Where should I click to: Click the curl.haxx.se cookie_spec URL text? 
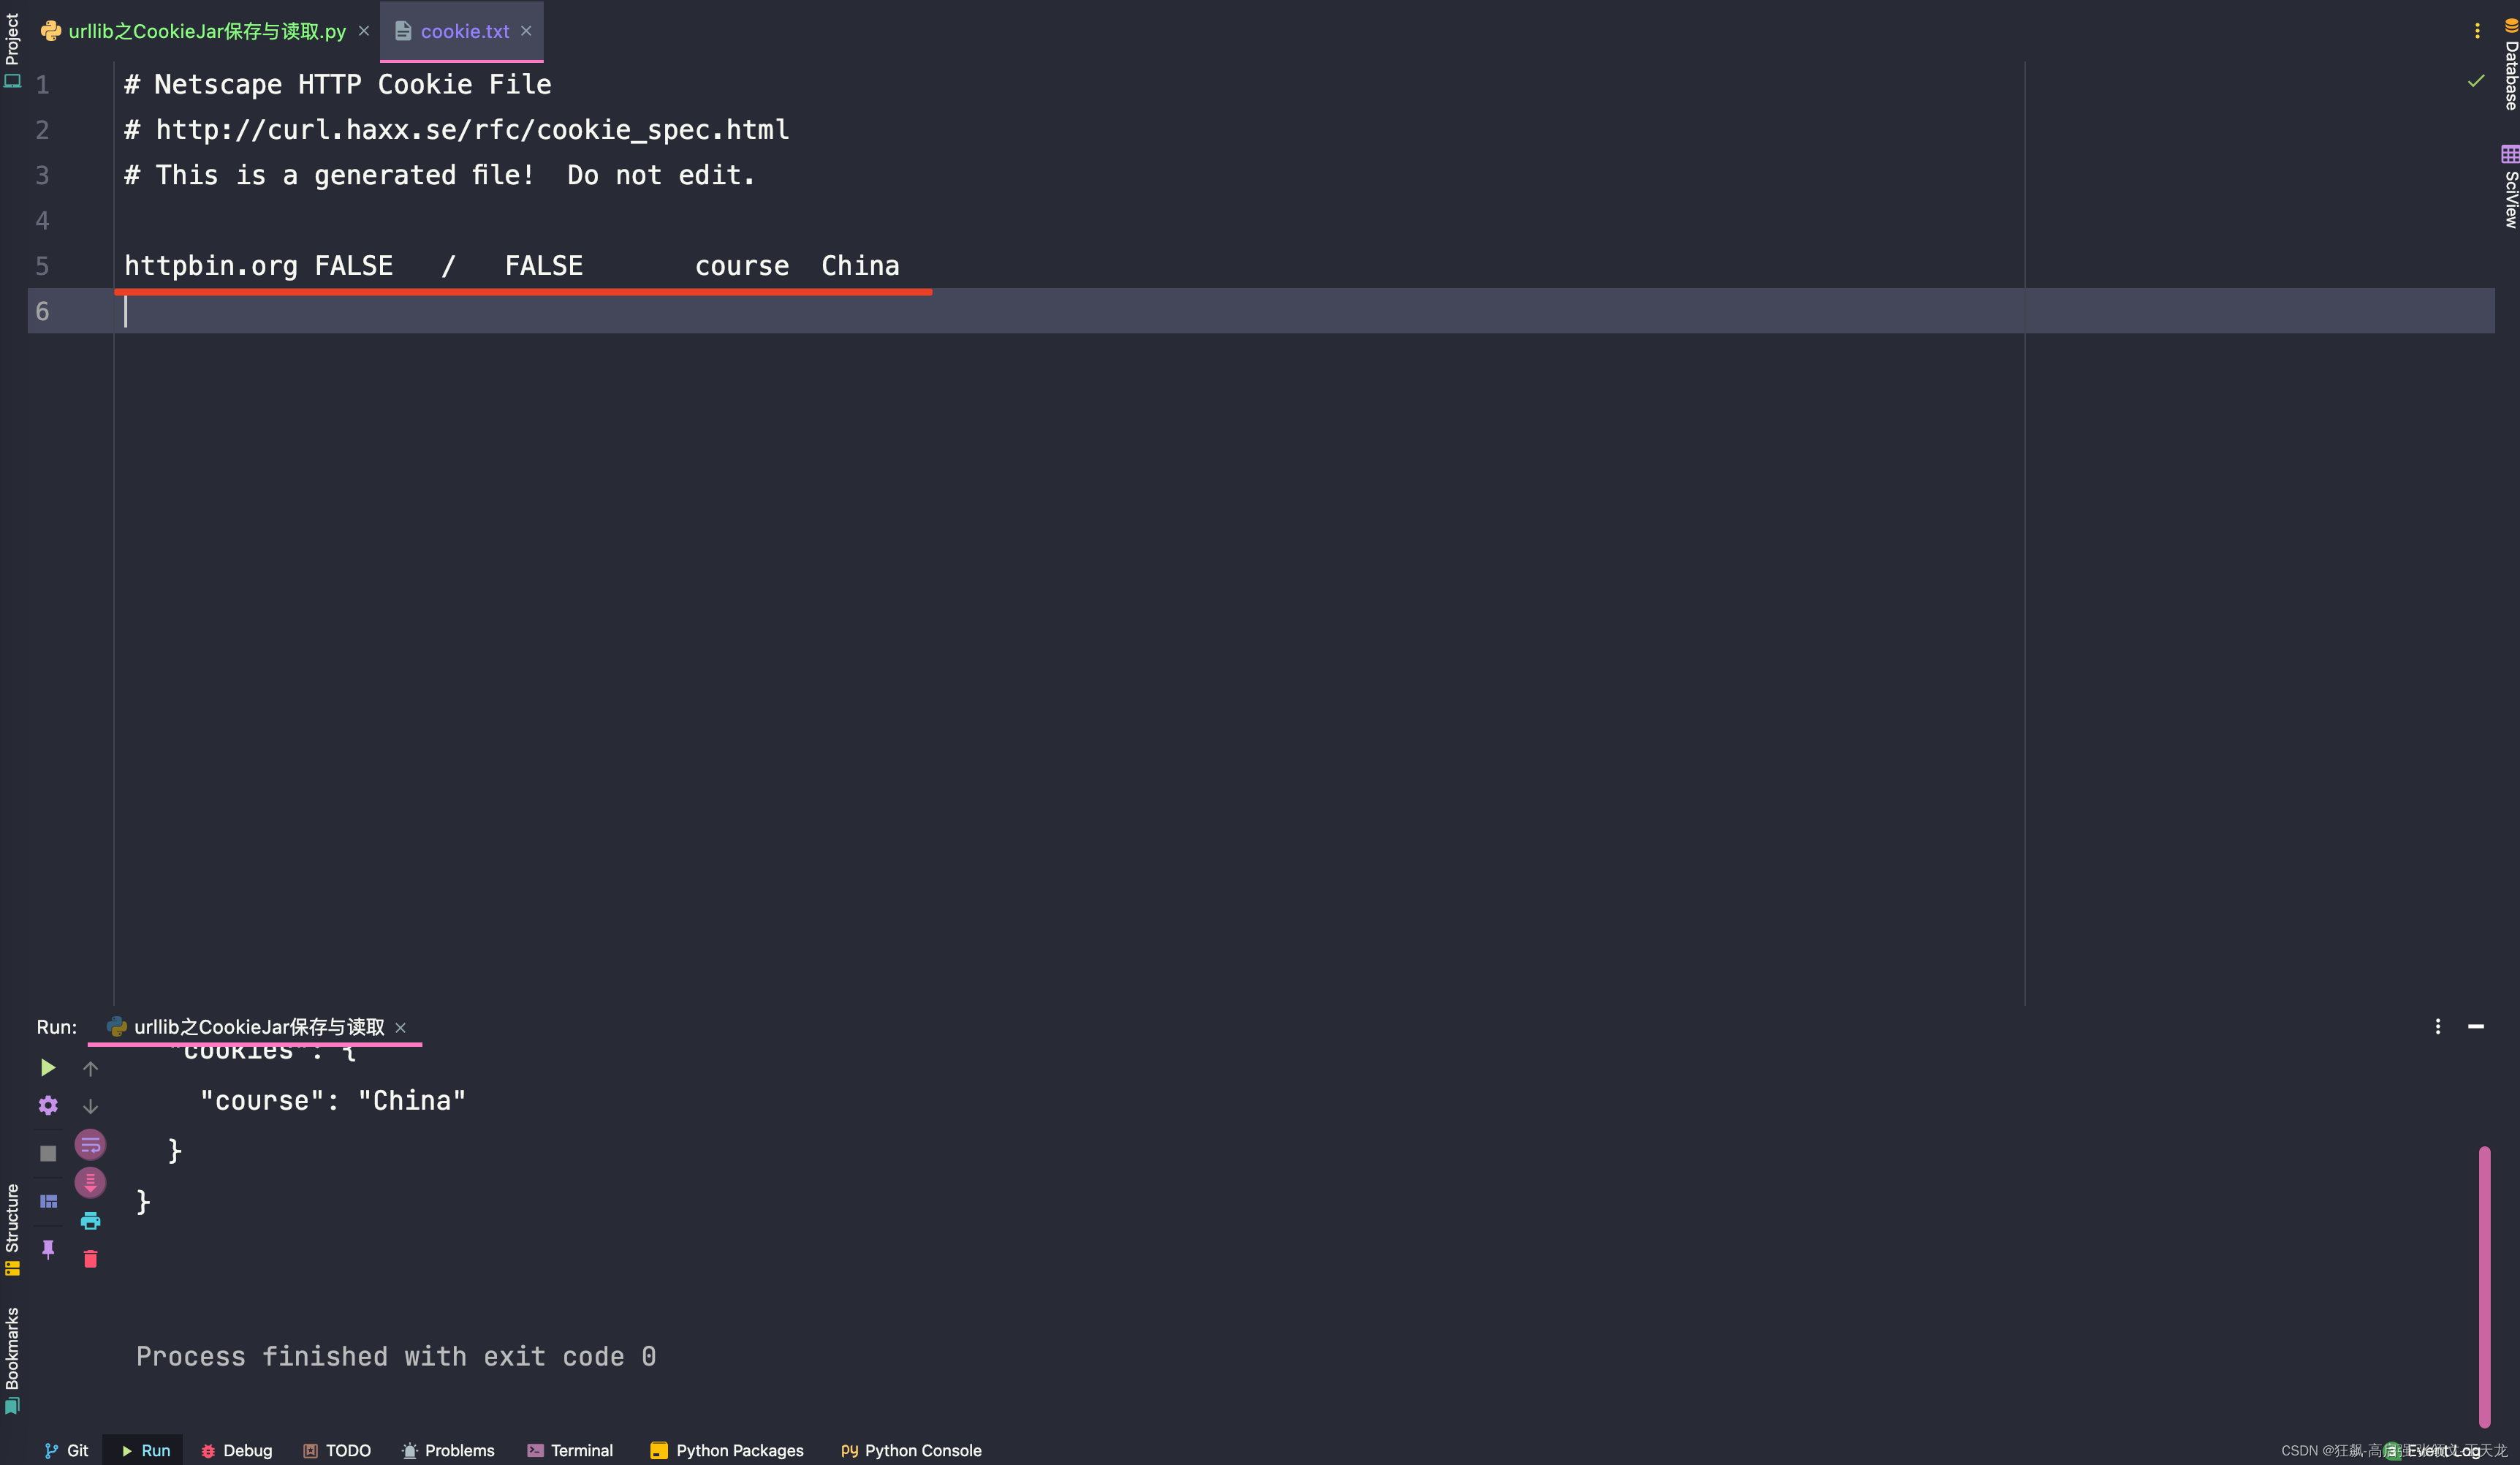(472, 130)
